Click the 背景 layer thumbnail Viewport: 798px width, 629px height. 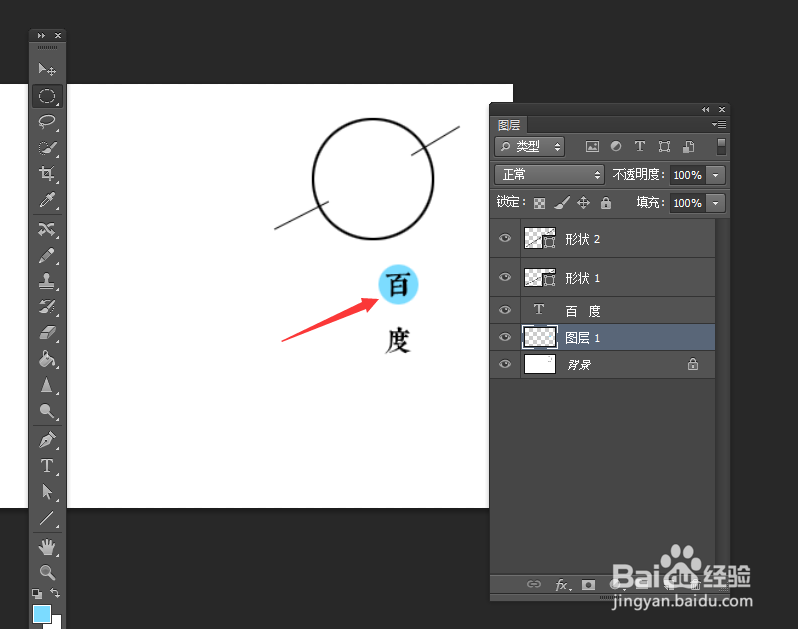[540, 364]
